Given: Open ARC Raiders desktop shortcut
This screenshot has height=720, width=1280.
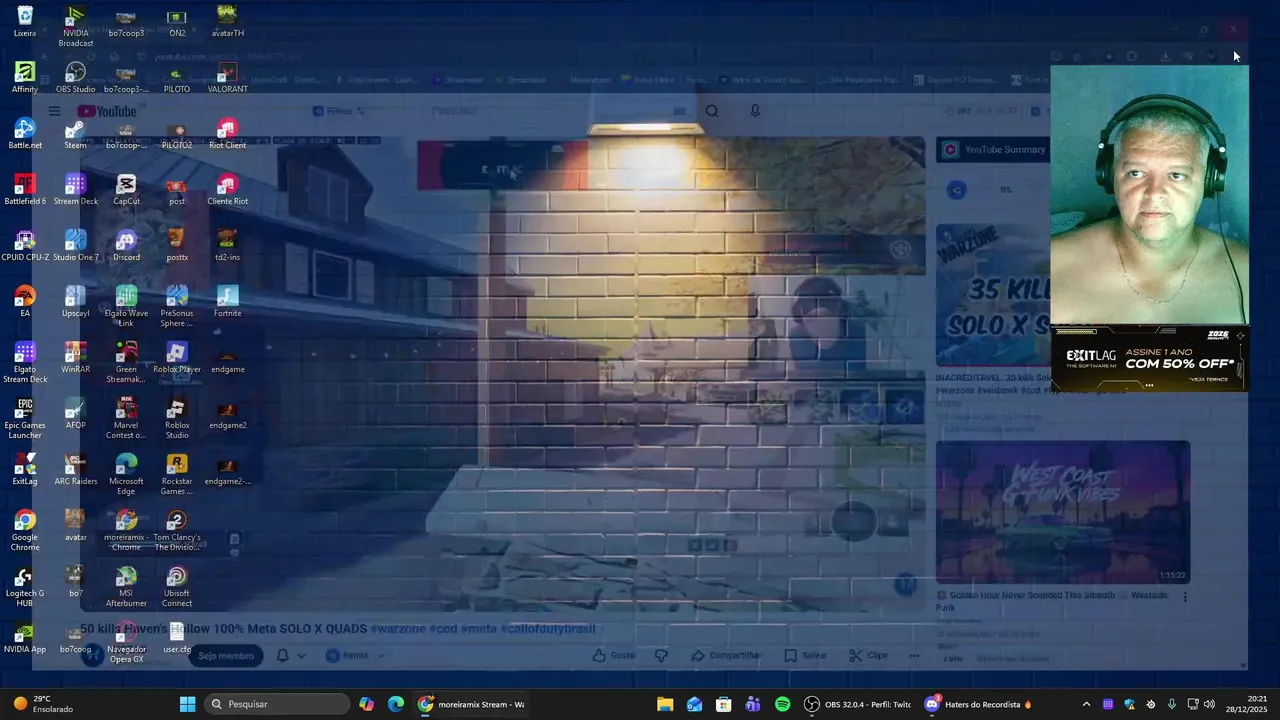Looking at the screenshot, I should 75,470.
